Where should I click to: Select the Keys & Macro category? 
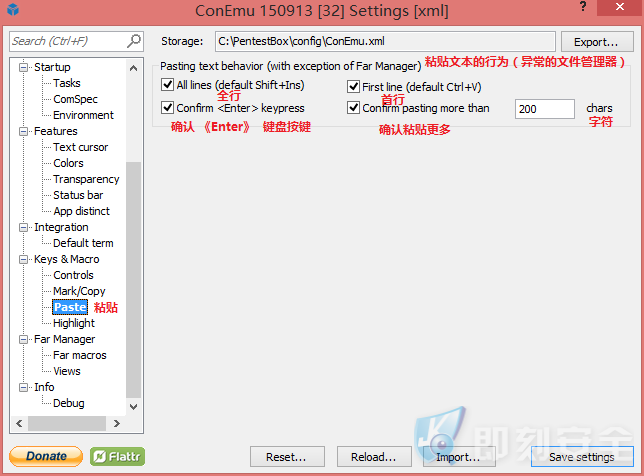click(67, 259)
